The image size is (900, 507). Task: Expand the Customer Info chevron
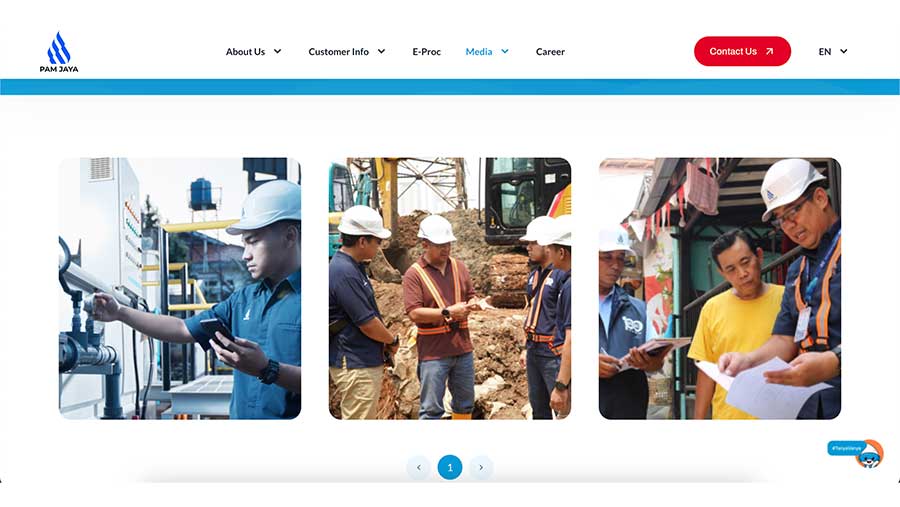pyautogui.click(x=381, y=51)
